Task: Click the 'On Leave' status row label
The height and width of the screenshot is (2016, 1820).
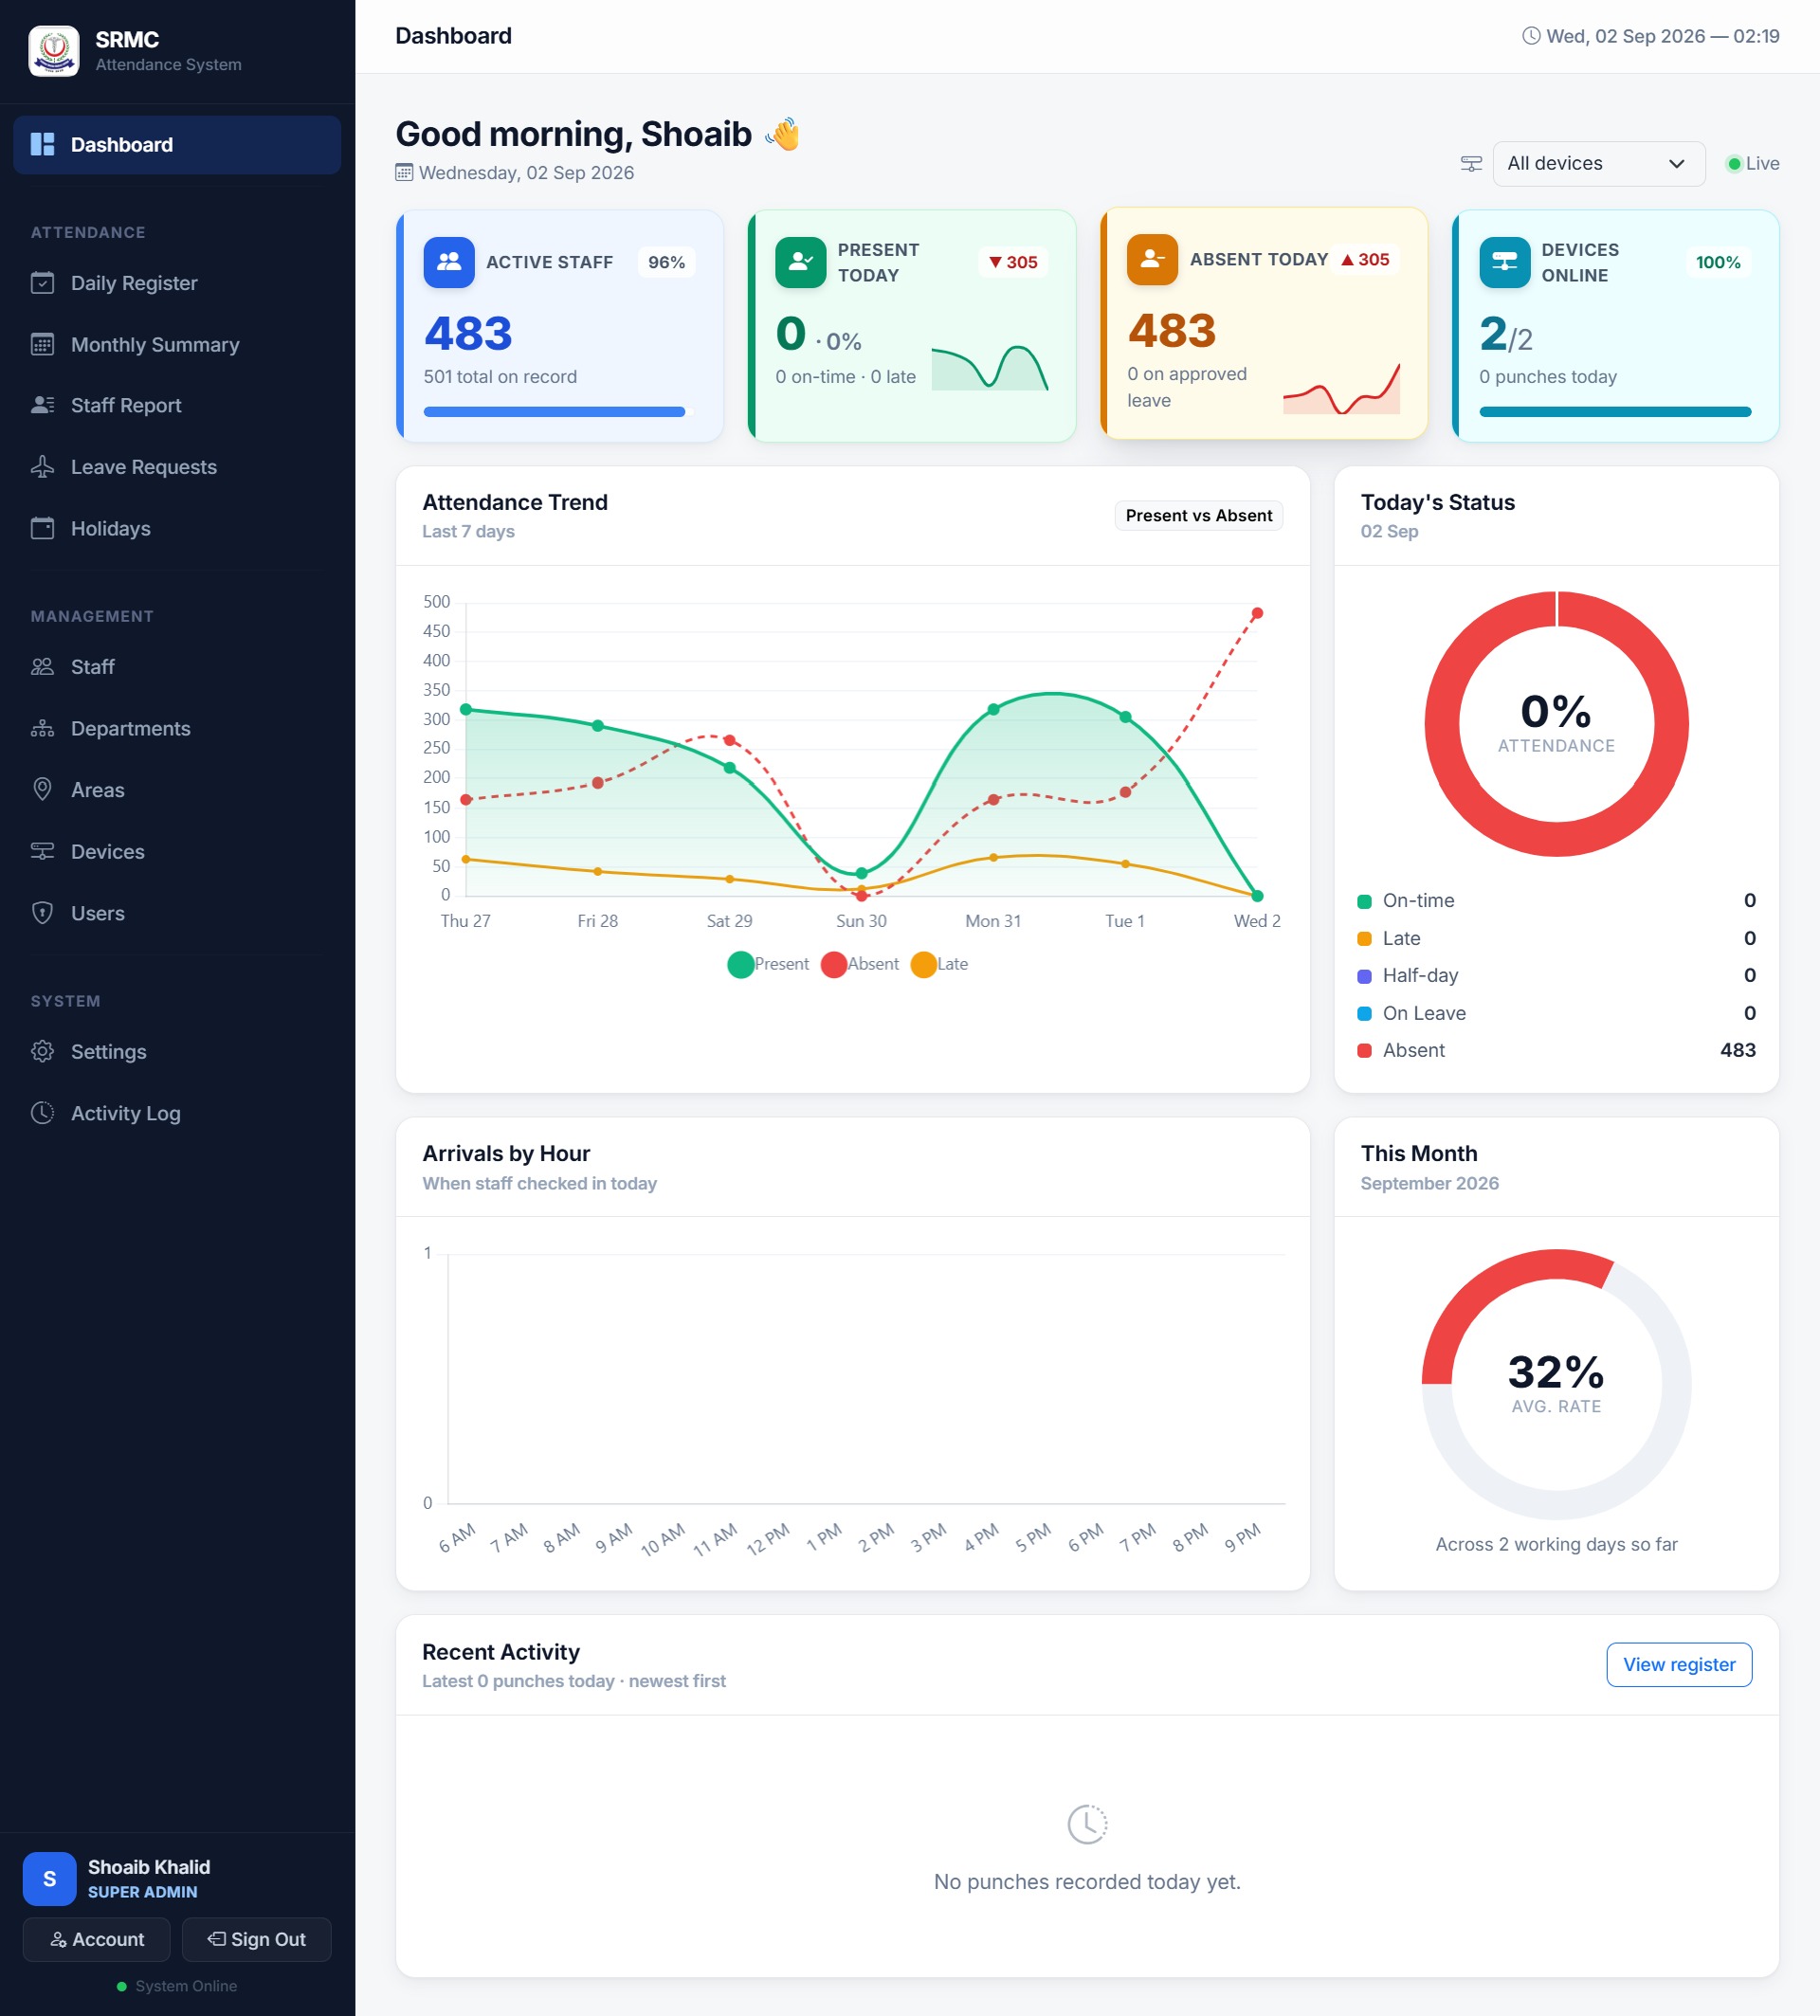Action: [1424, 1013]
